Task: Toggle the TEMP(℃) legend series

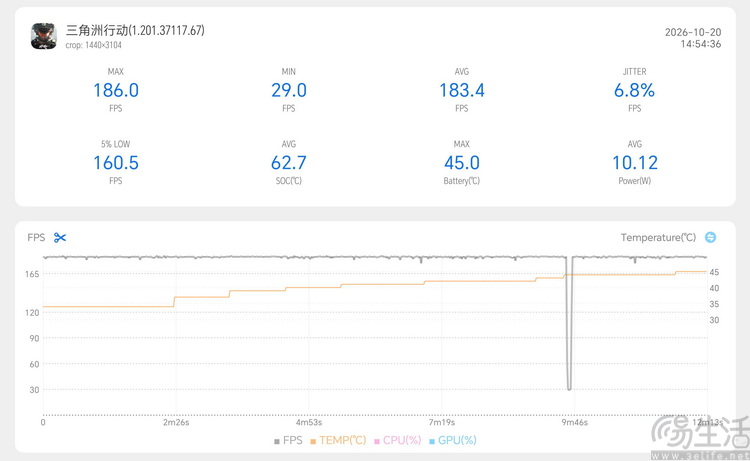Action: (x=338, y=440)
